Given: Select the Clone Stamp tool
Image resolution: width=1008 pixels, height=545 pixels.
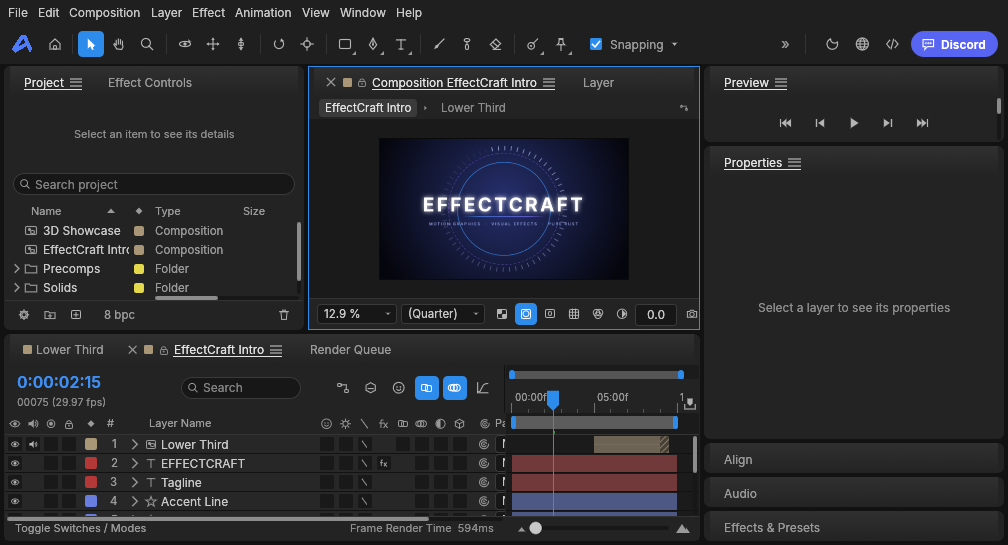Looking at the screenshot, I should 467,44.
